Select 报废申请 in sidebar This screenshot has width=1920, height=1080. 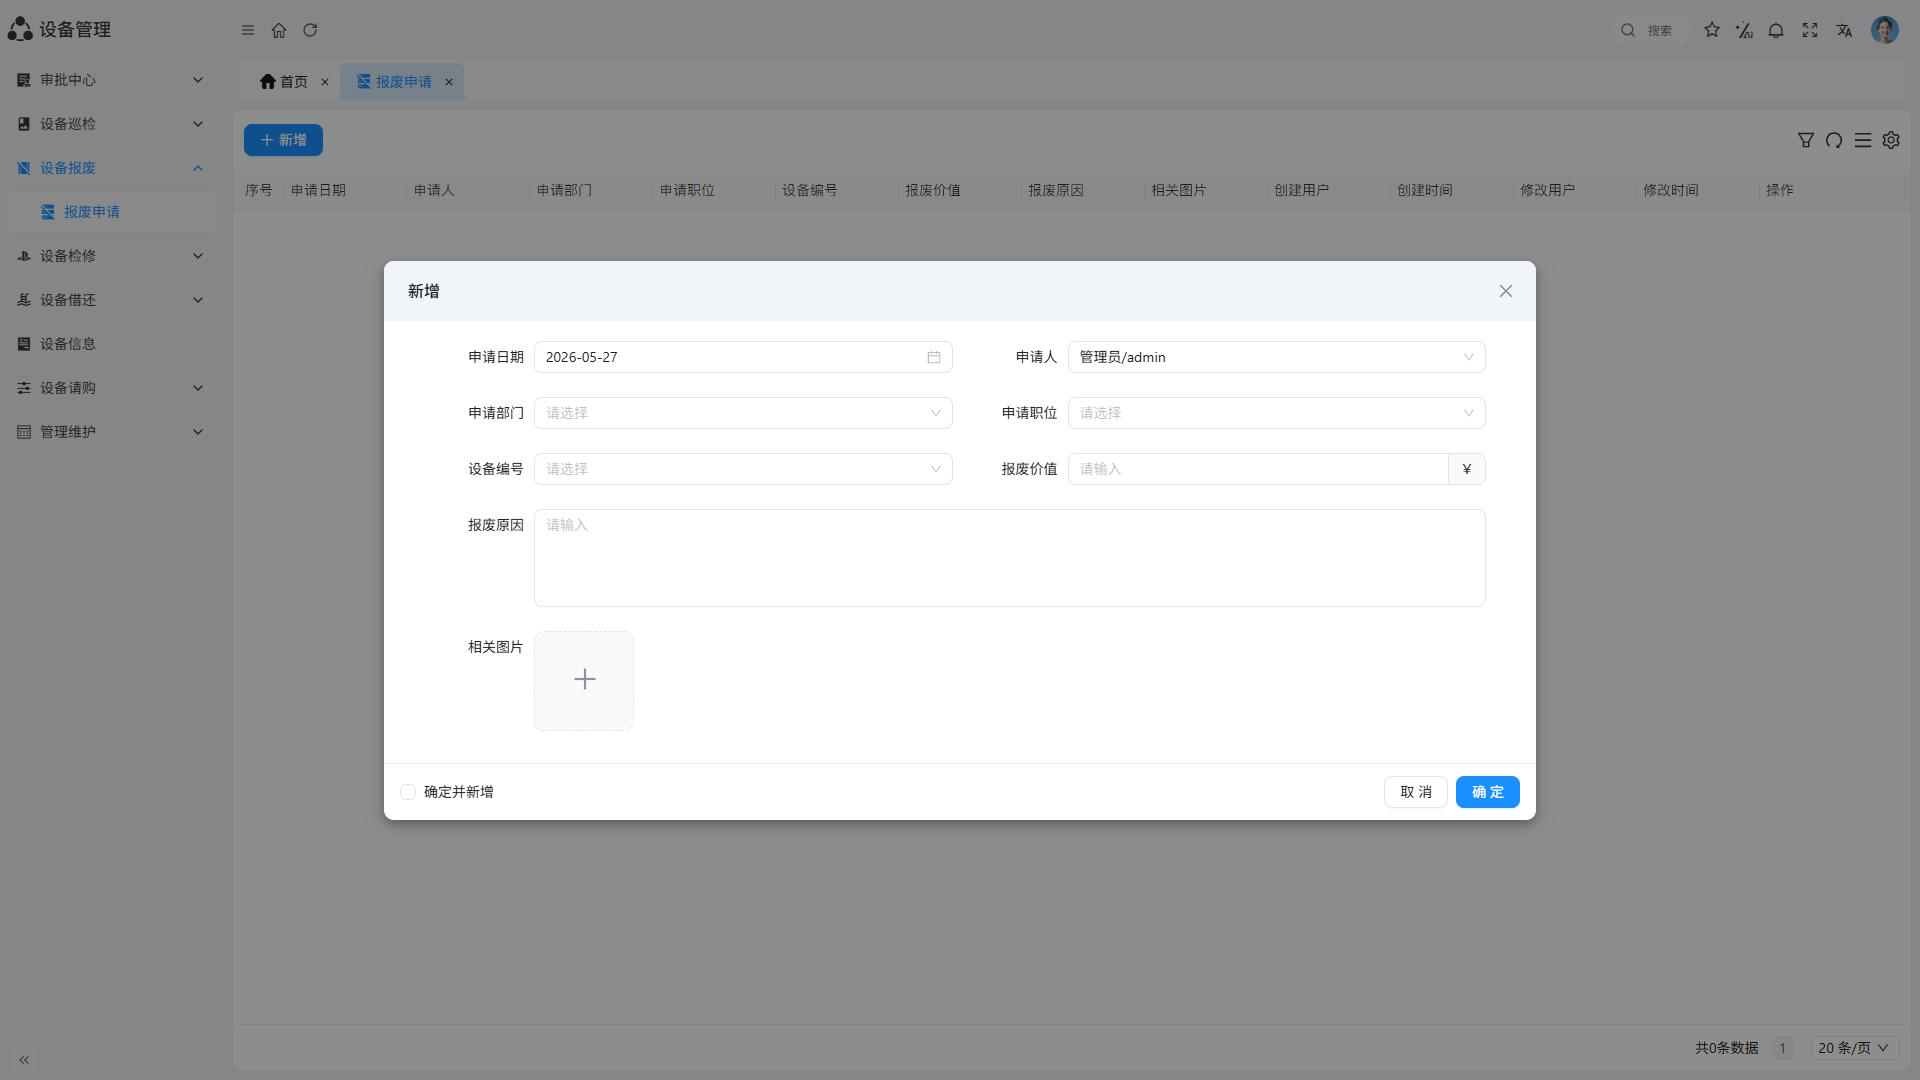coord(112,212)
